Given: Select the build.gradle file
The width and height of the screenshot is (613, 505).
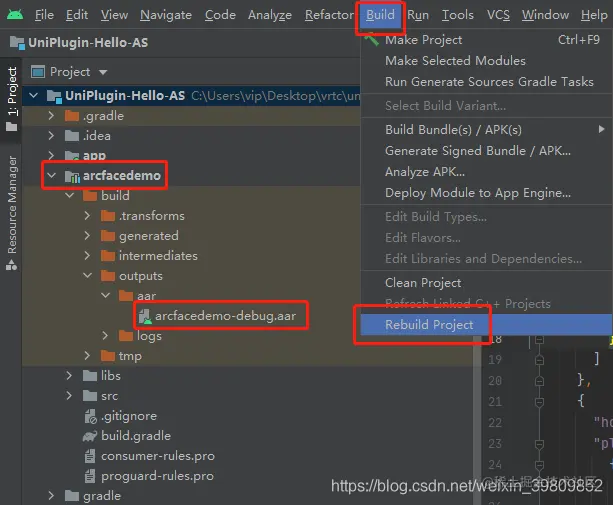Looking at the screenshot, I should (x=136, y=435).
